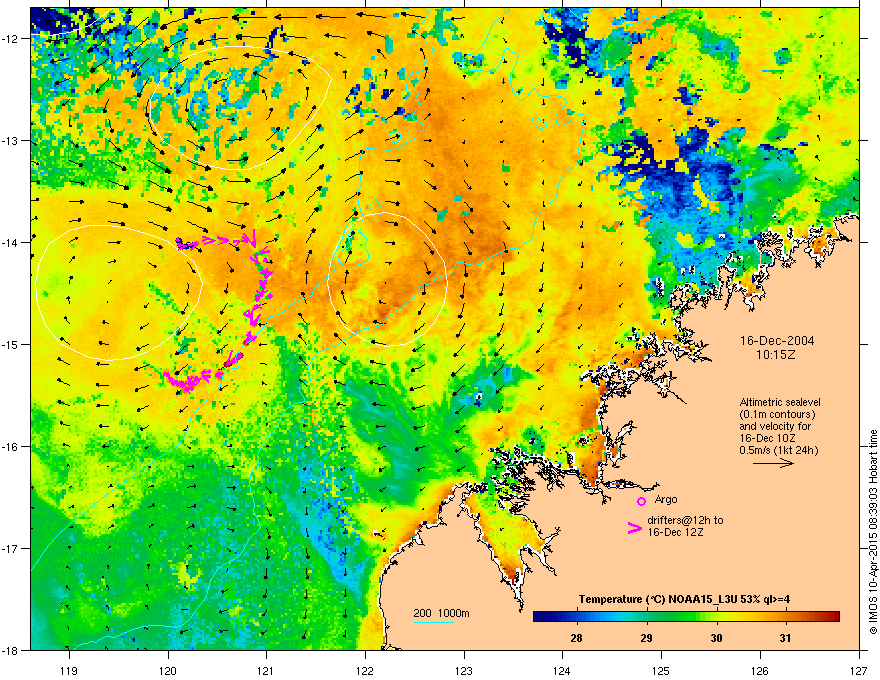Image resolution: width=880 pixels, height=680 pixels.
Task: Click the magenta drifter arrowhead legend symbol
Action: pyautogui.click(x=635, y=528)
